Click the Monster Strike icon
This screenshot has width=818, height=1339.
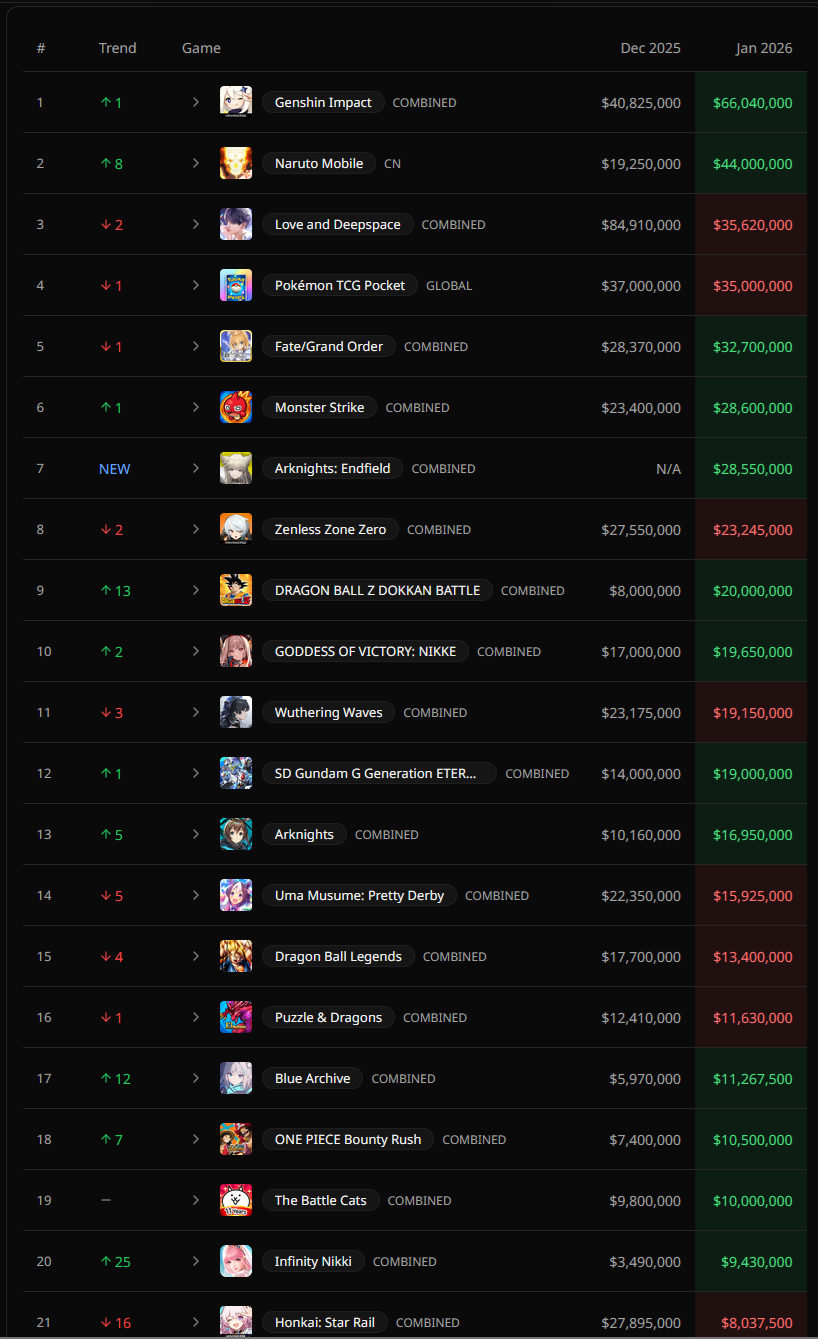236,407
